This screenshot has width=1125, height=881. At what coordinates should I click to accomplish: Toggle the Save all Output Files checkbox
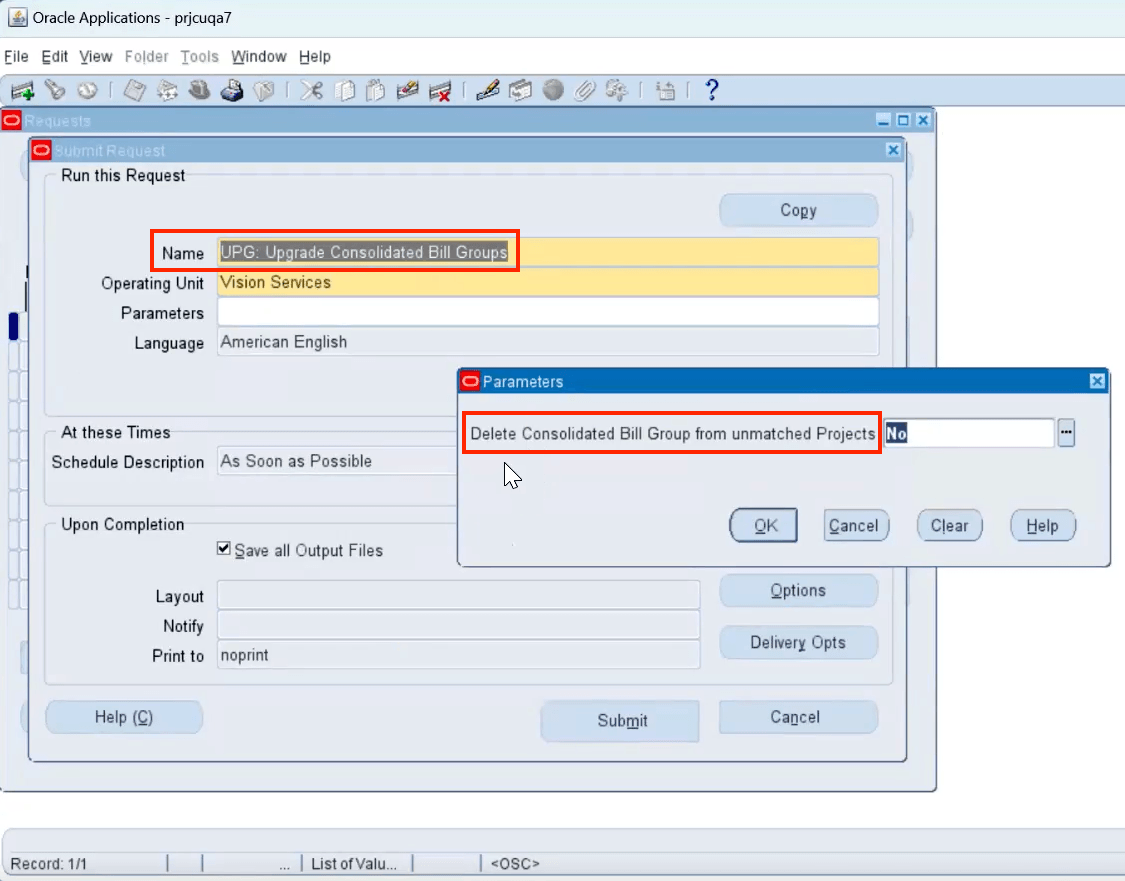click(224, 549)
